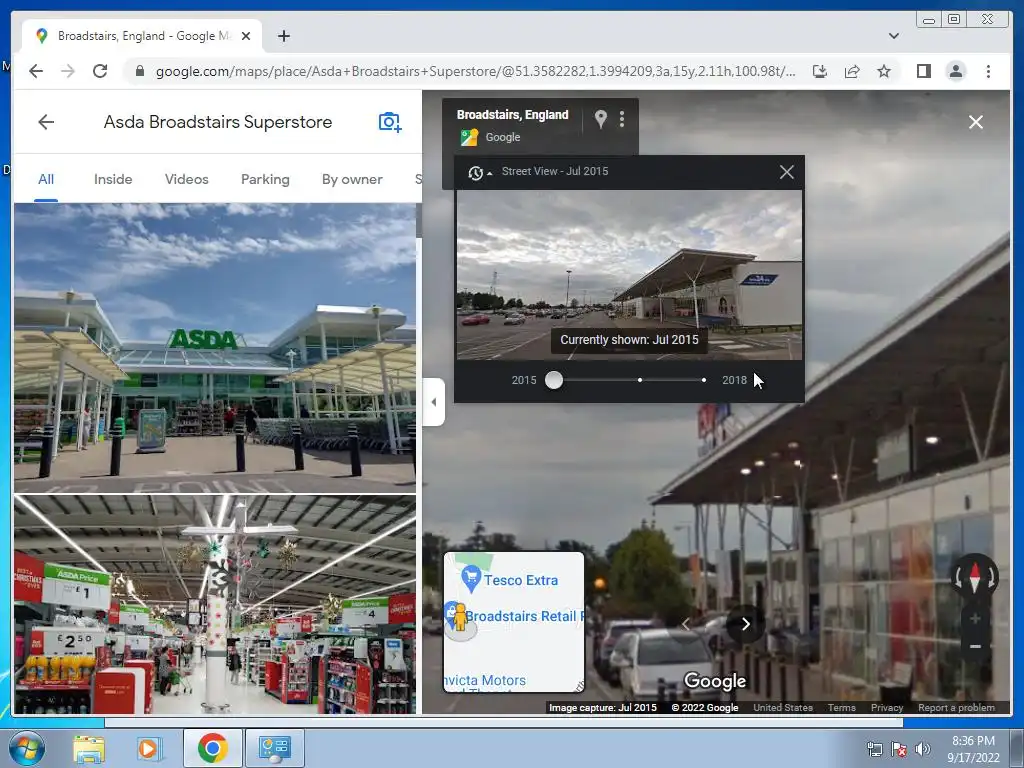The image size is (1024, 768).
Task: Switch to the Videos tab
Action: (186, 179)
